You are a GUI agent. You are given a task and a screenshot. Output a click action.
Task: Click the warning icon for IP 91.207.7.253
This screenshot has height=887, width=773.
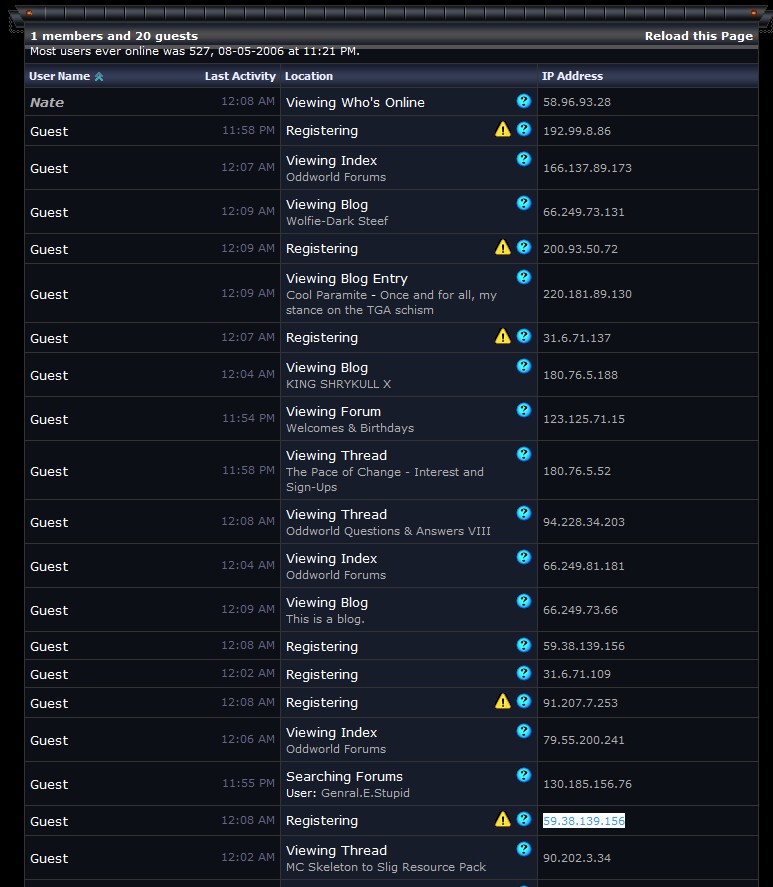pos(503,702)
